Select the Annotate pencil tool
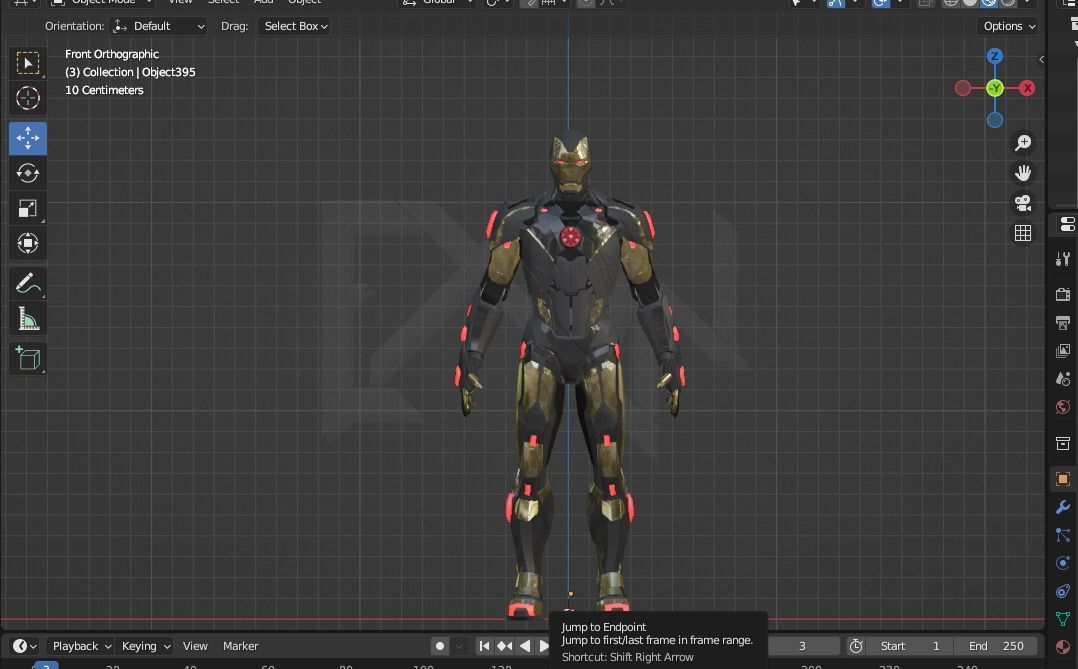1078x669 pixels. pyautogui.click(x=28, y=283)
